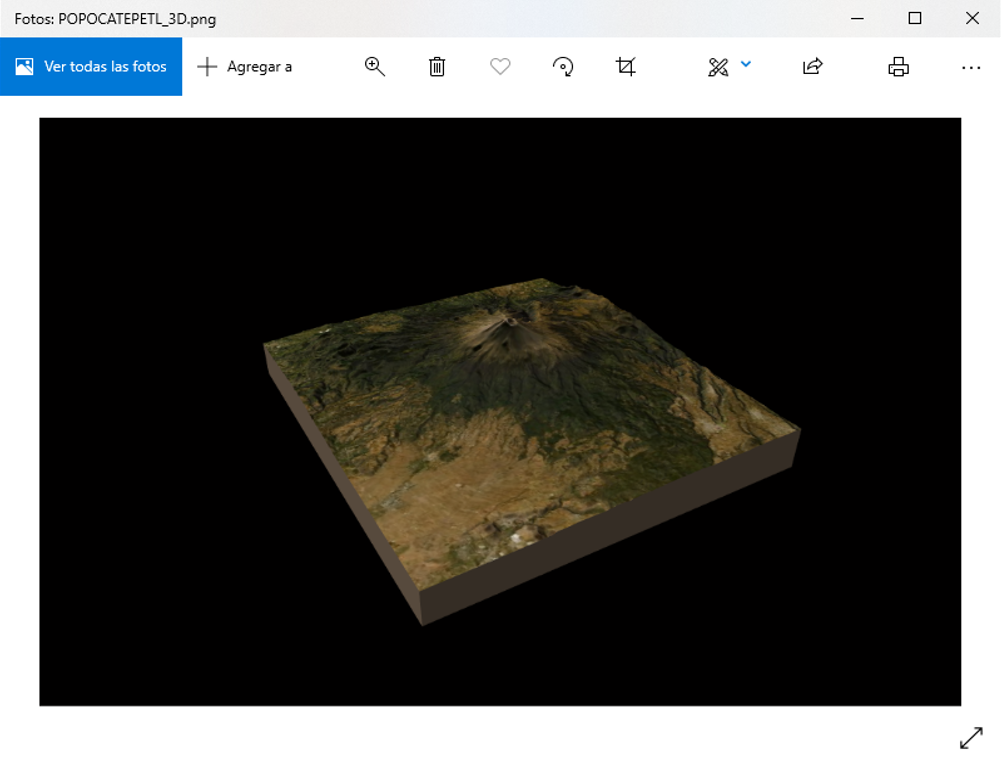1001x767 pixels.
Task: Click the picture icon in the blue button
Action: (x=25, y=67)
